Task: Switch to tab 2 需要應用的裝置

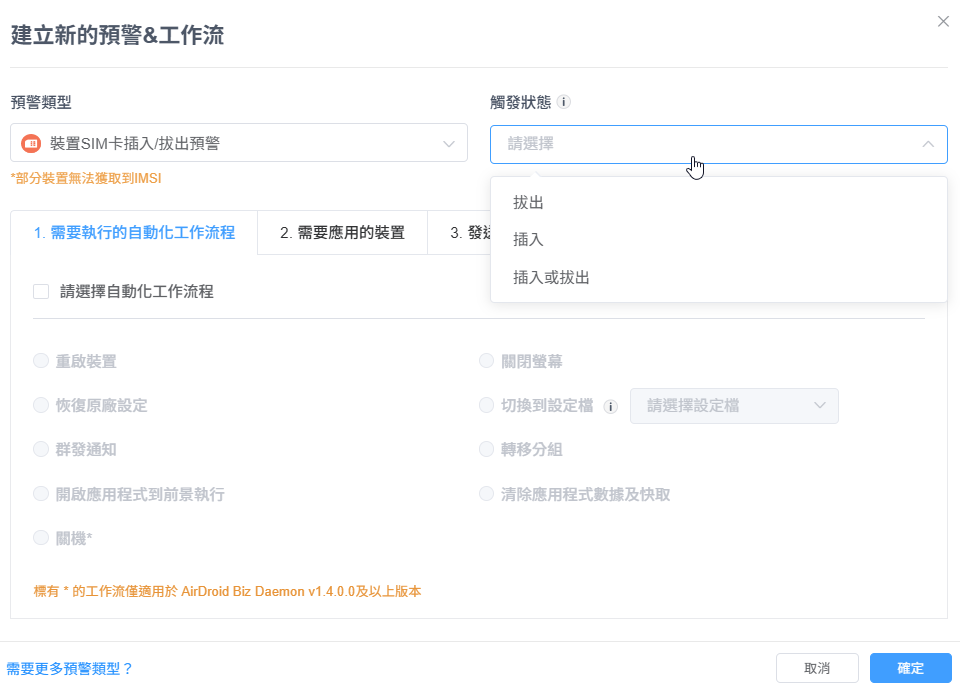Action: click(x=342, y=233)
